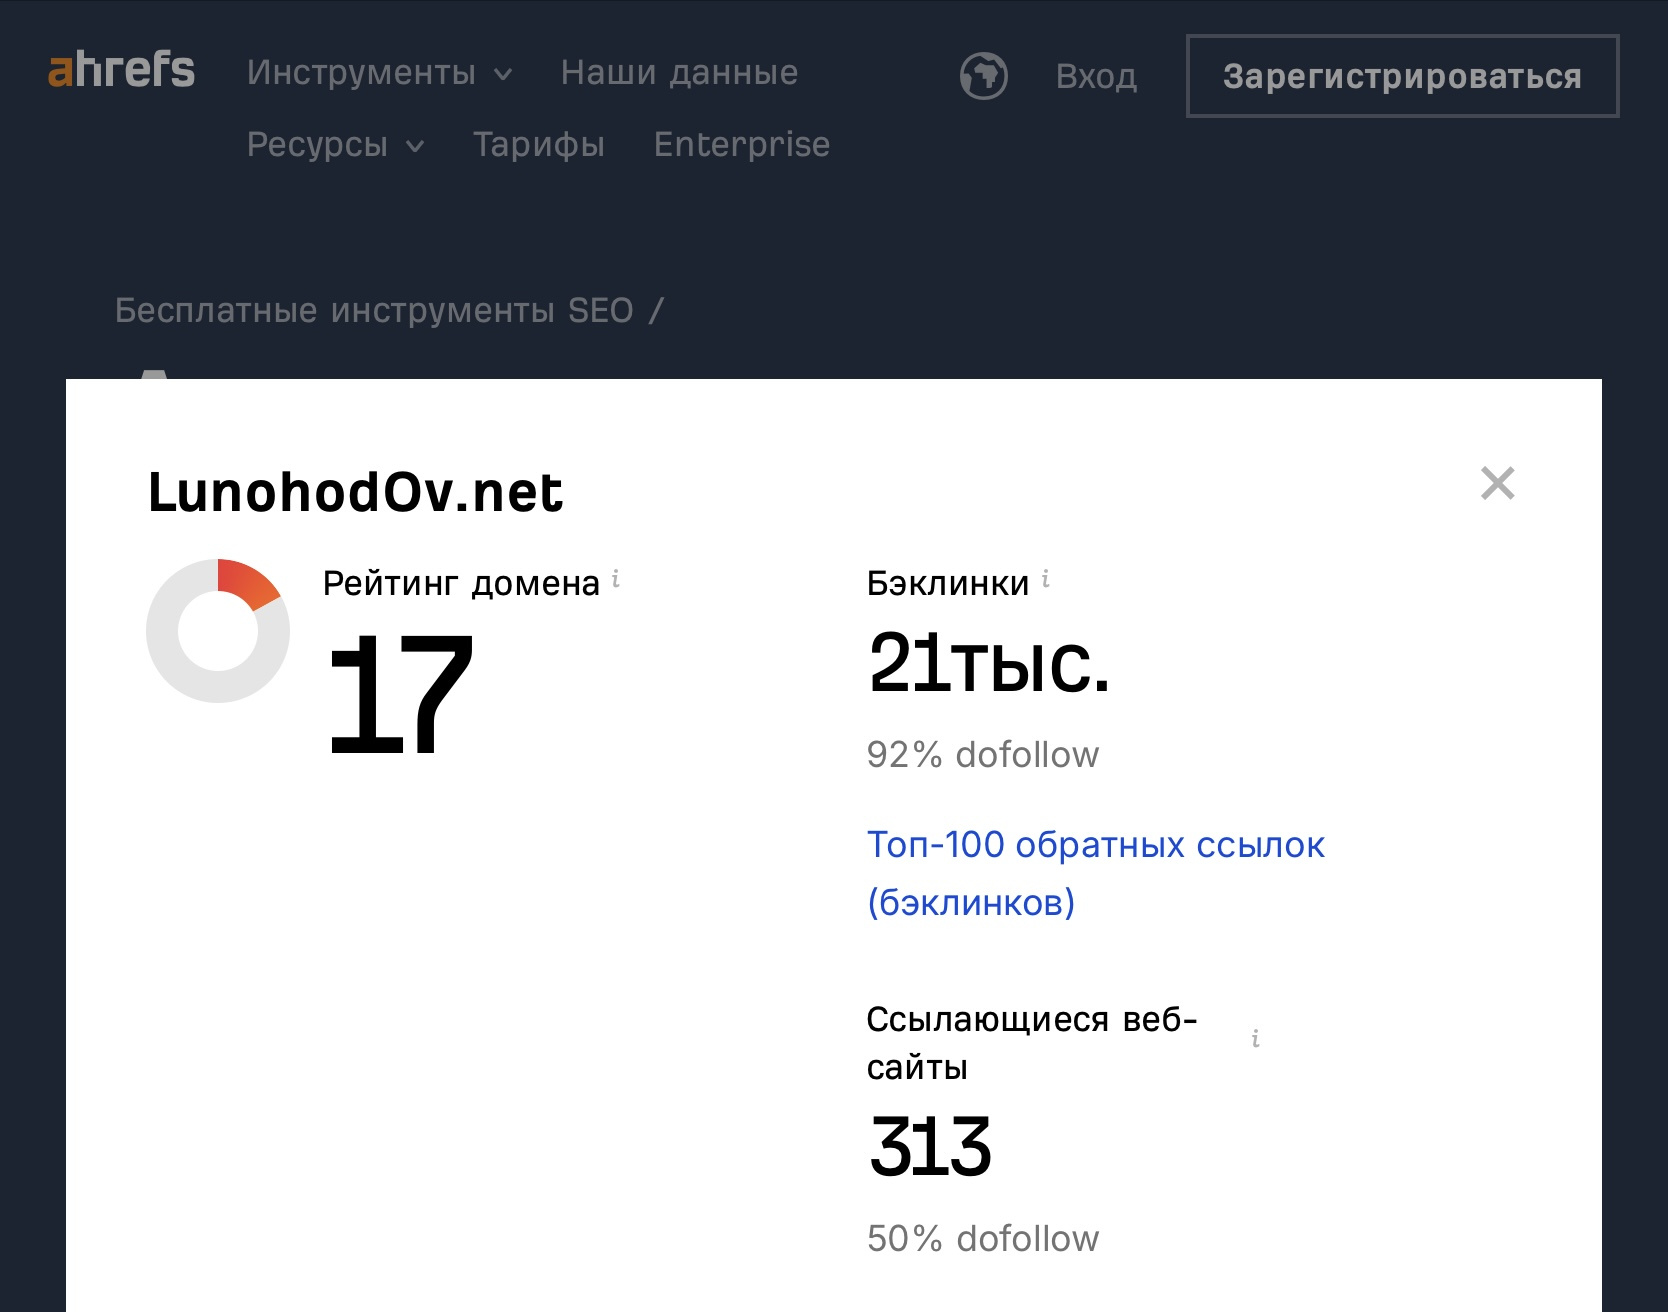Open the Тарифы page
The image size is (1668, 1312).
click(x=539, y=145)
